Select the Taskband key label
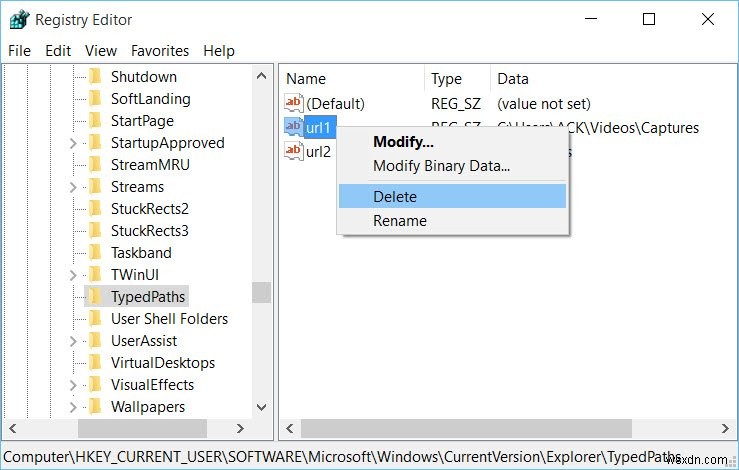 pyautogui.click(x=141, y=253)
